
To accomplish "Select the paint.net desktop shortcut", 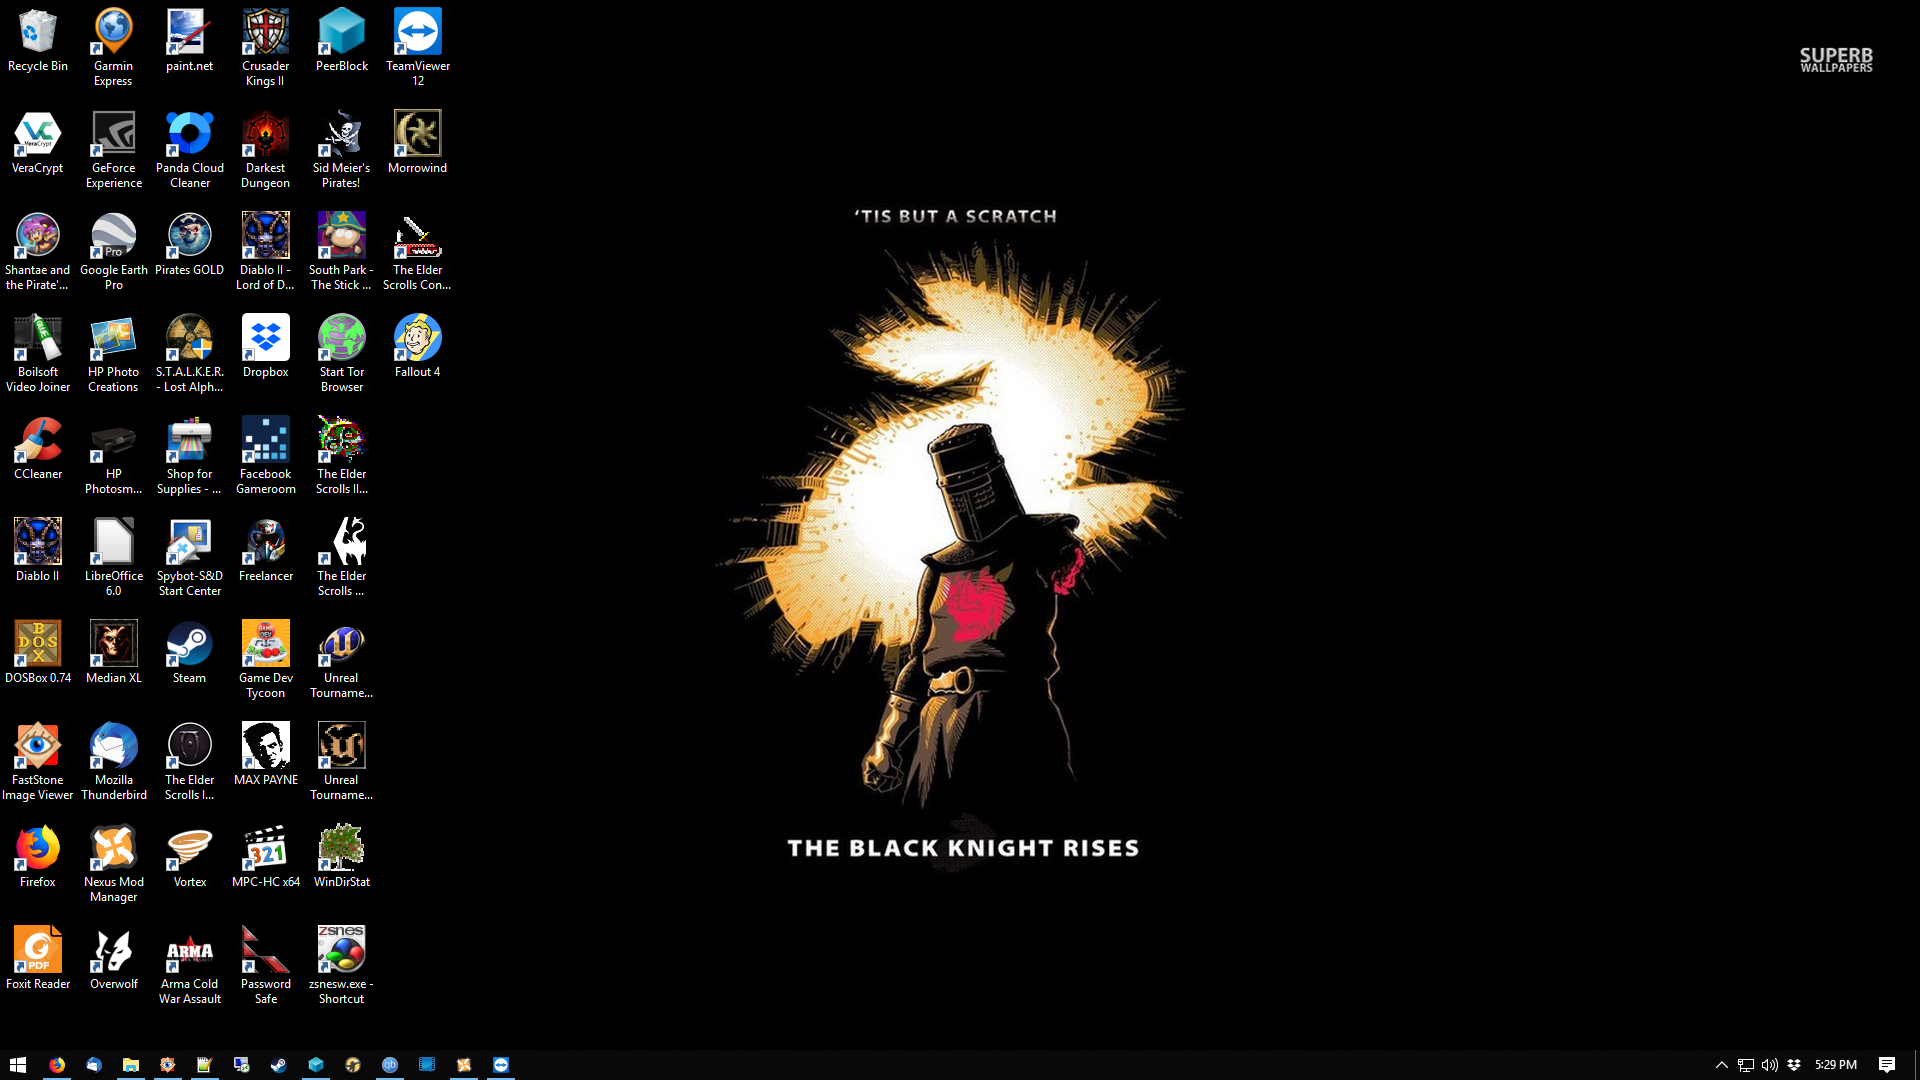I will [x=190, y=42].
